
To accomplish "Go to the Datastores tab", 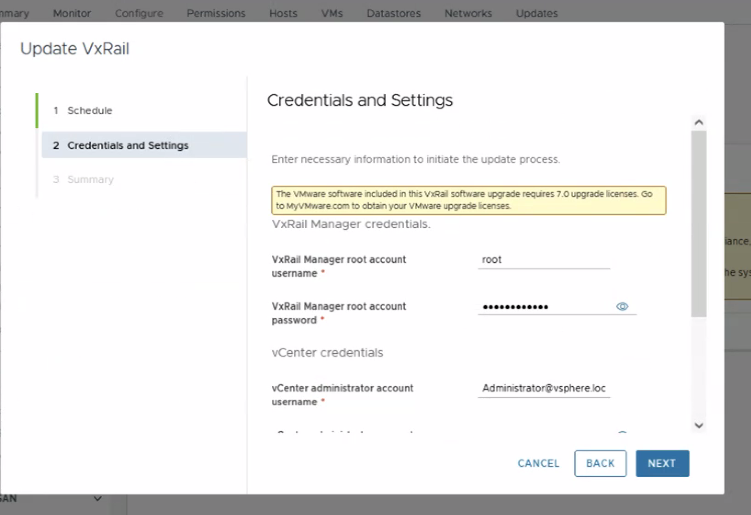I will (x=394, y=13).
